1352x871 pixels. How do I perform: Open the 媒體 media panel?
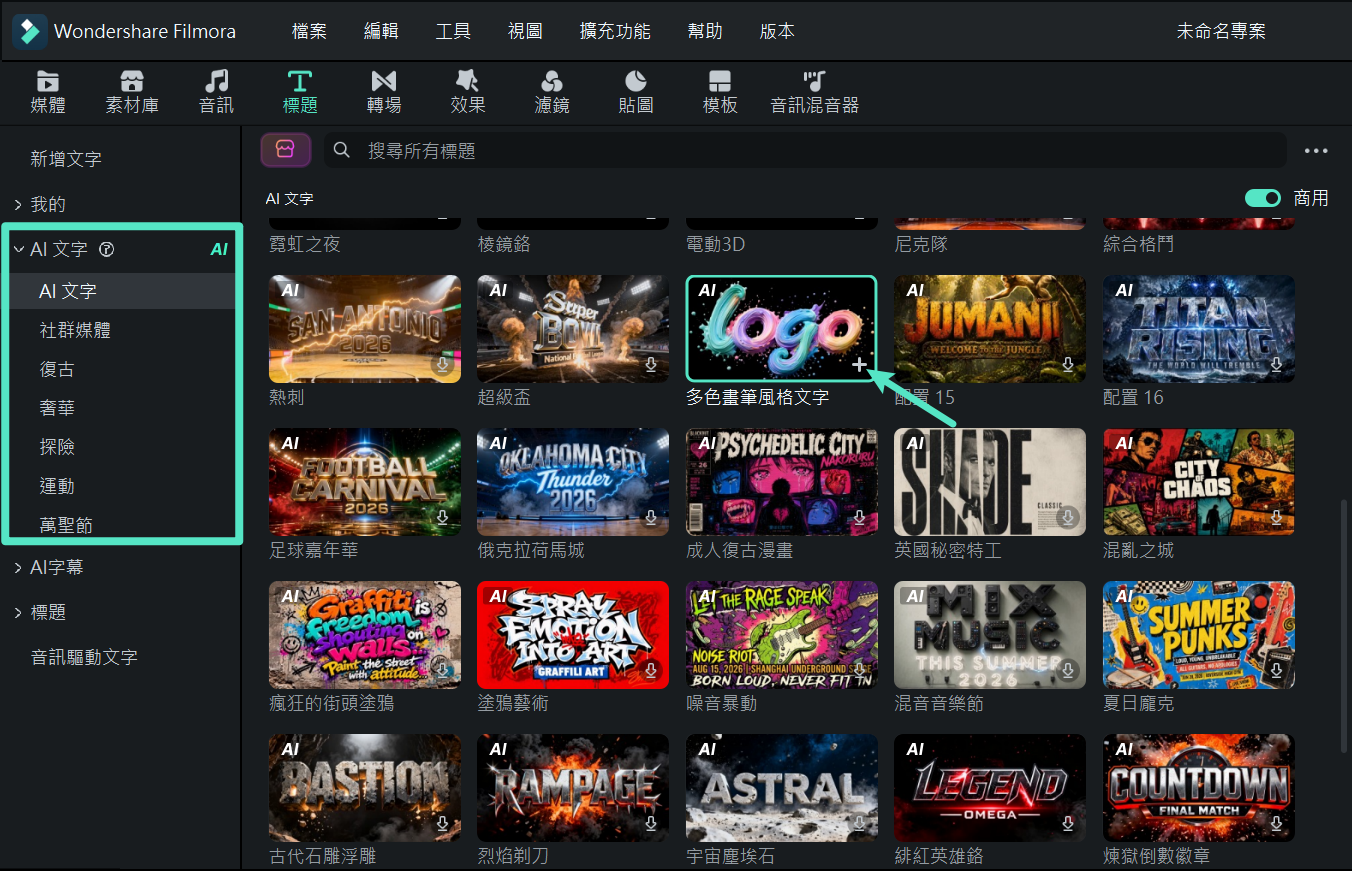[48, 91]
